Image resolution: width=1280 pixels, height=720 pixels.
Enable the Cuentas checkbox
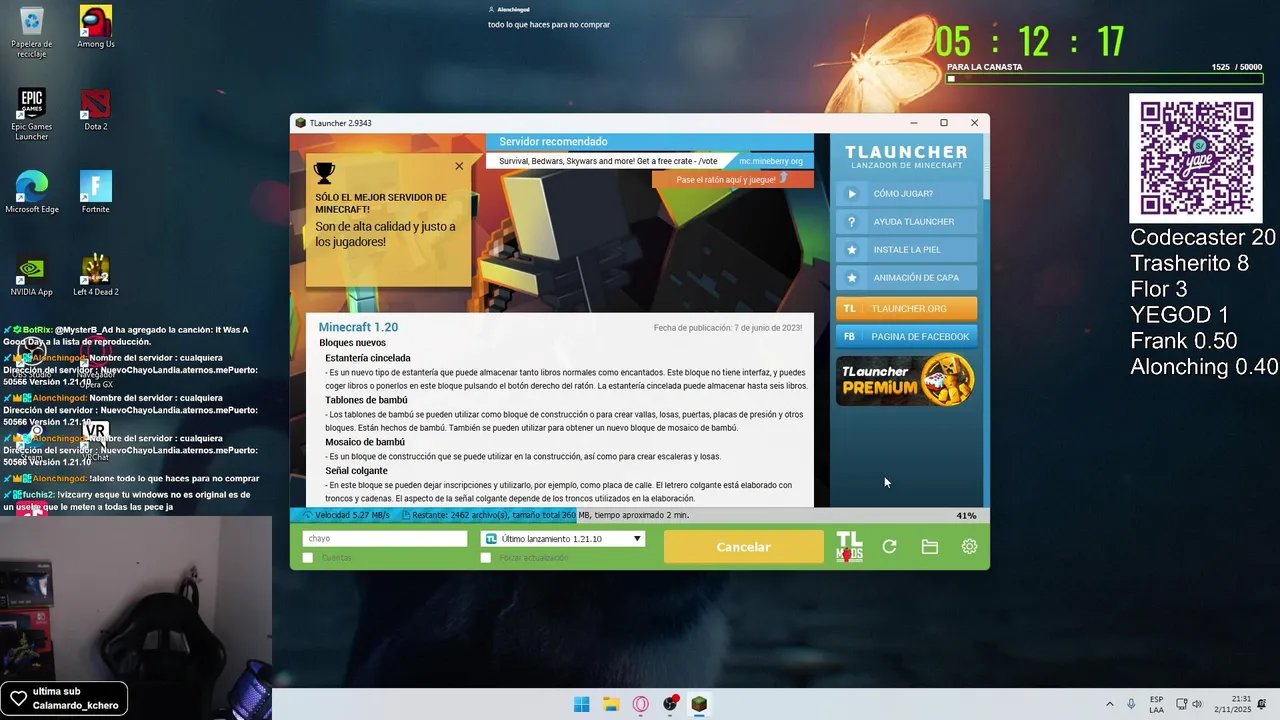(308, 558)
